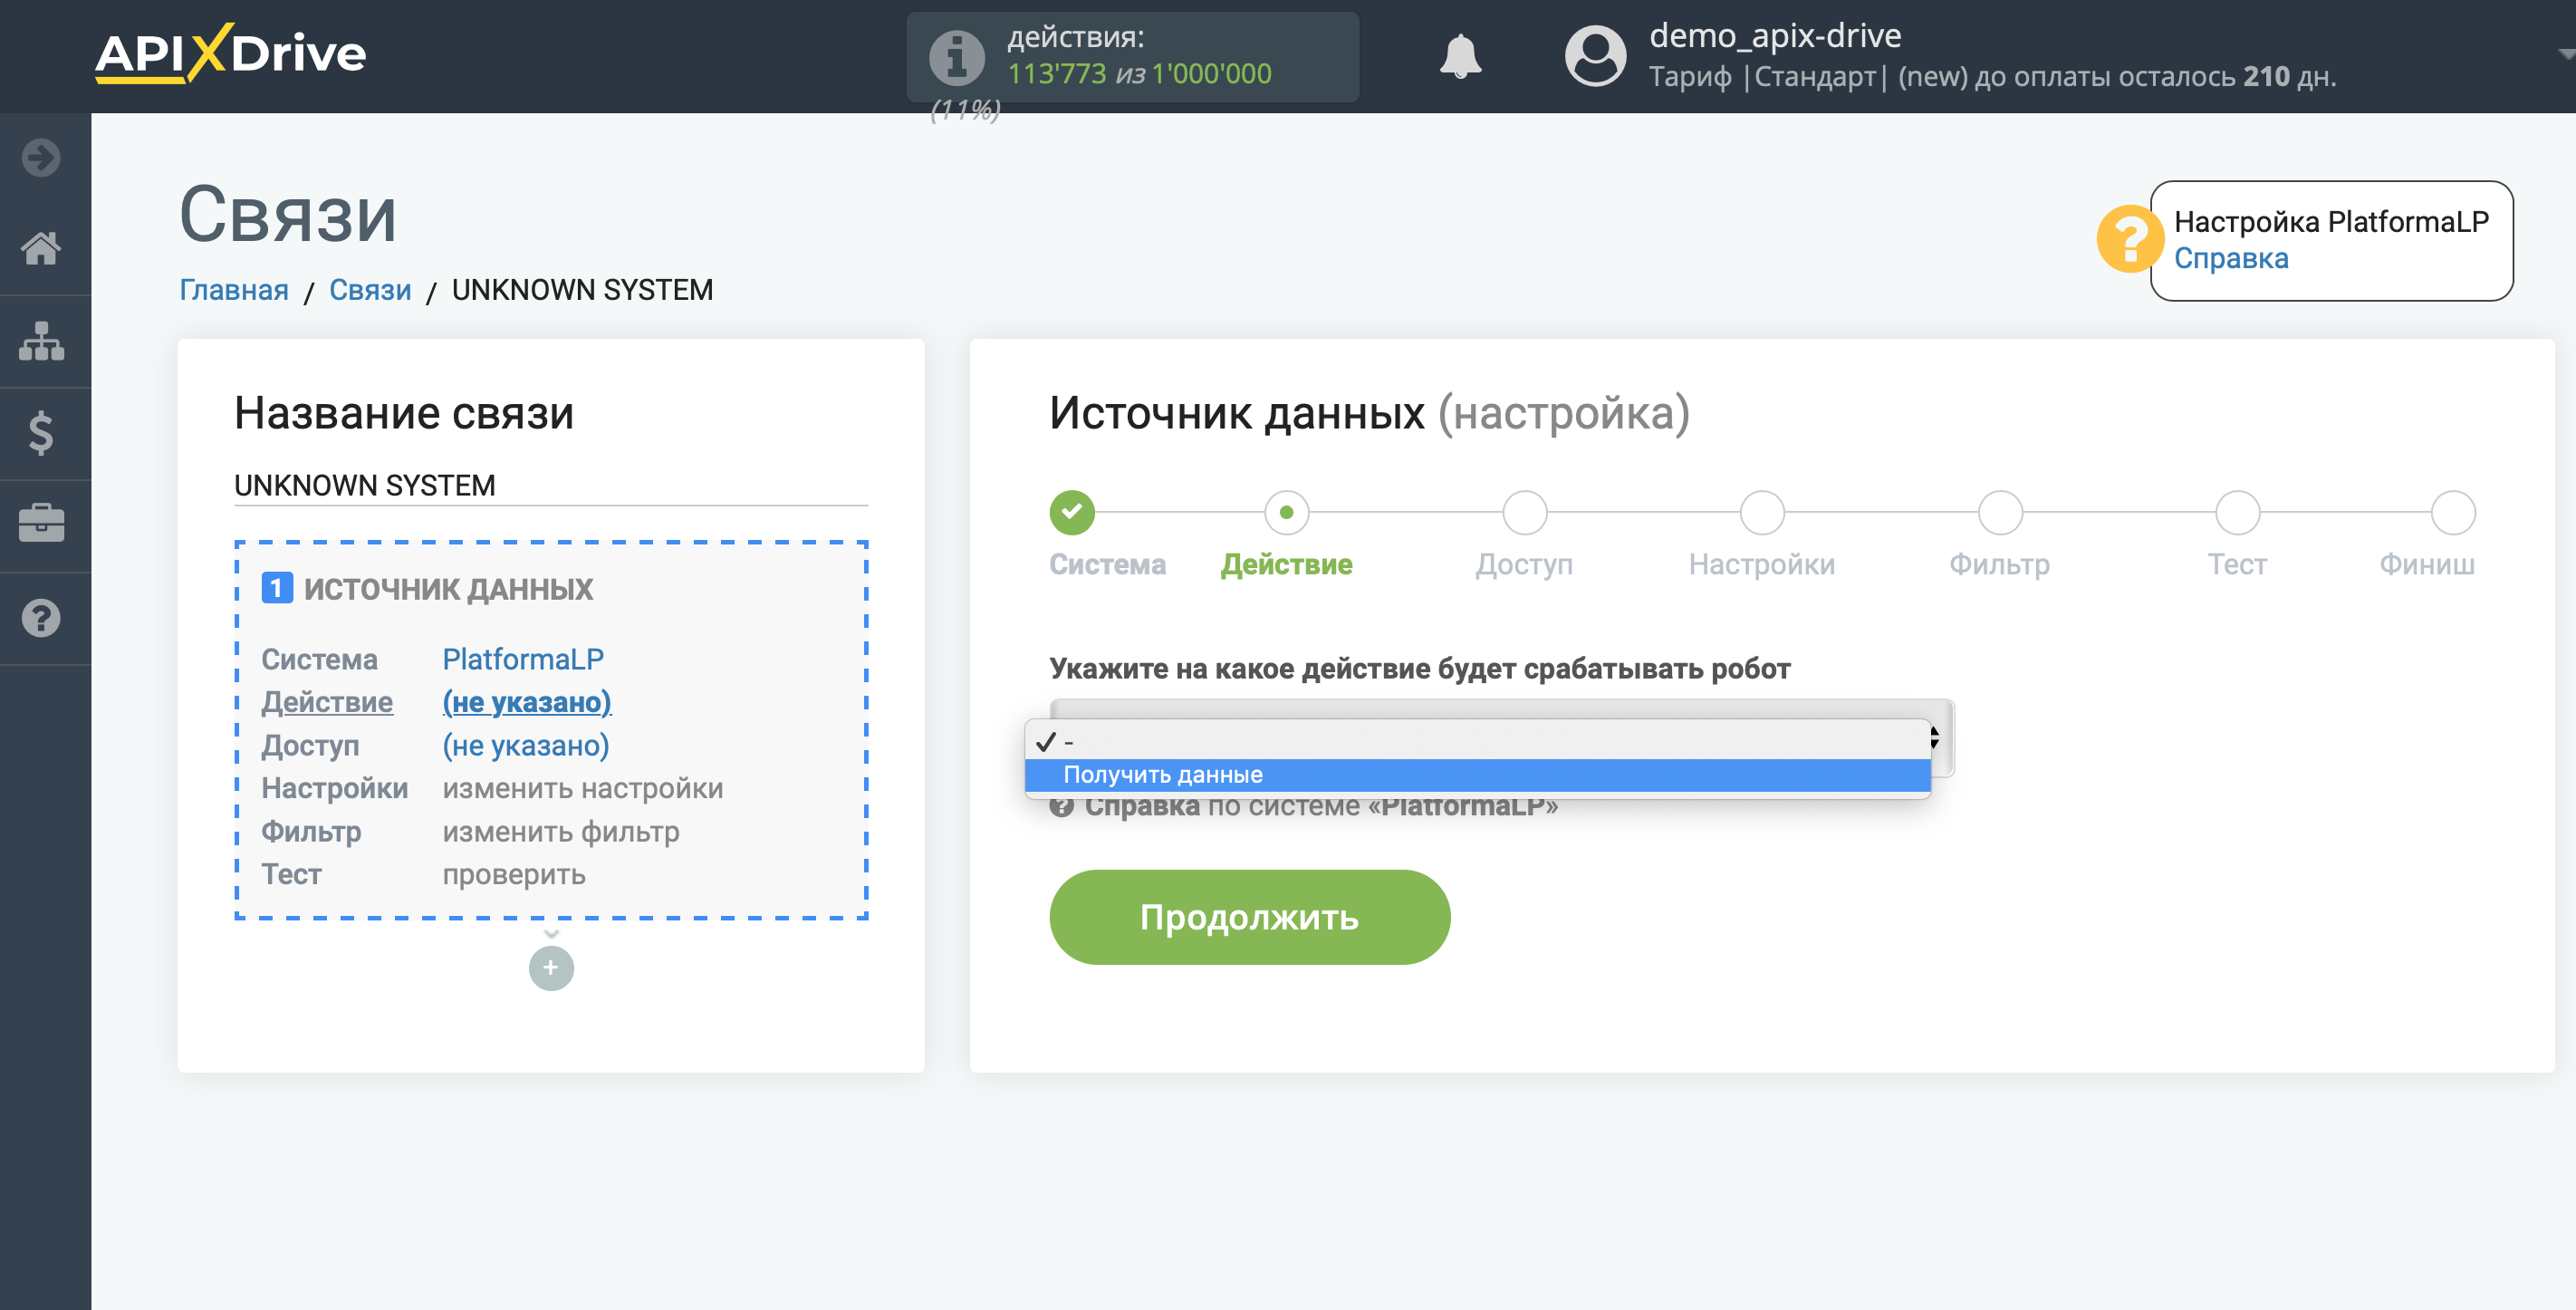Click 'ИСТОЧНИК ДАННЫХ' block heading

(448, 589)
